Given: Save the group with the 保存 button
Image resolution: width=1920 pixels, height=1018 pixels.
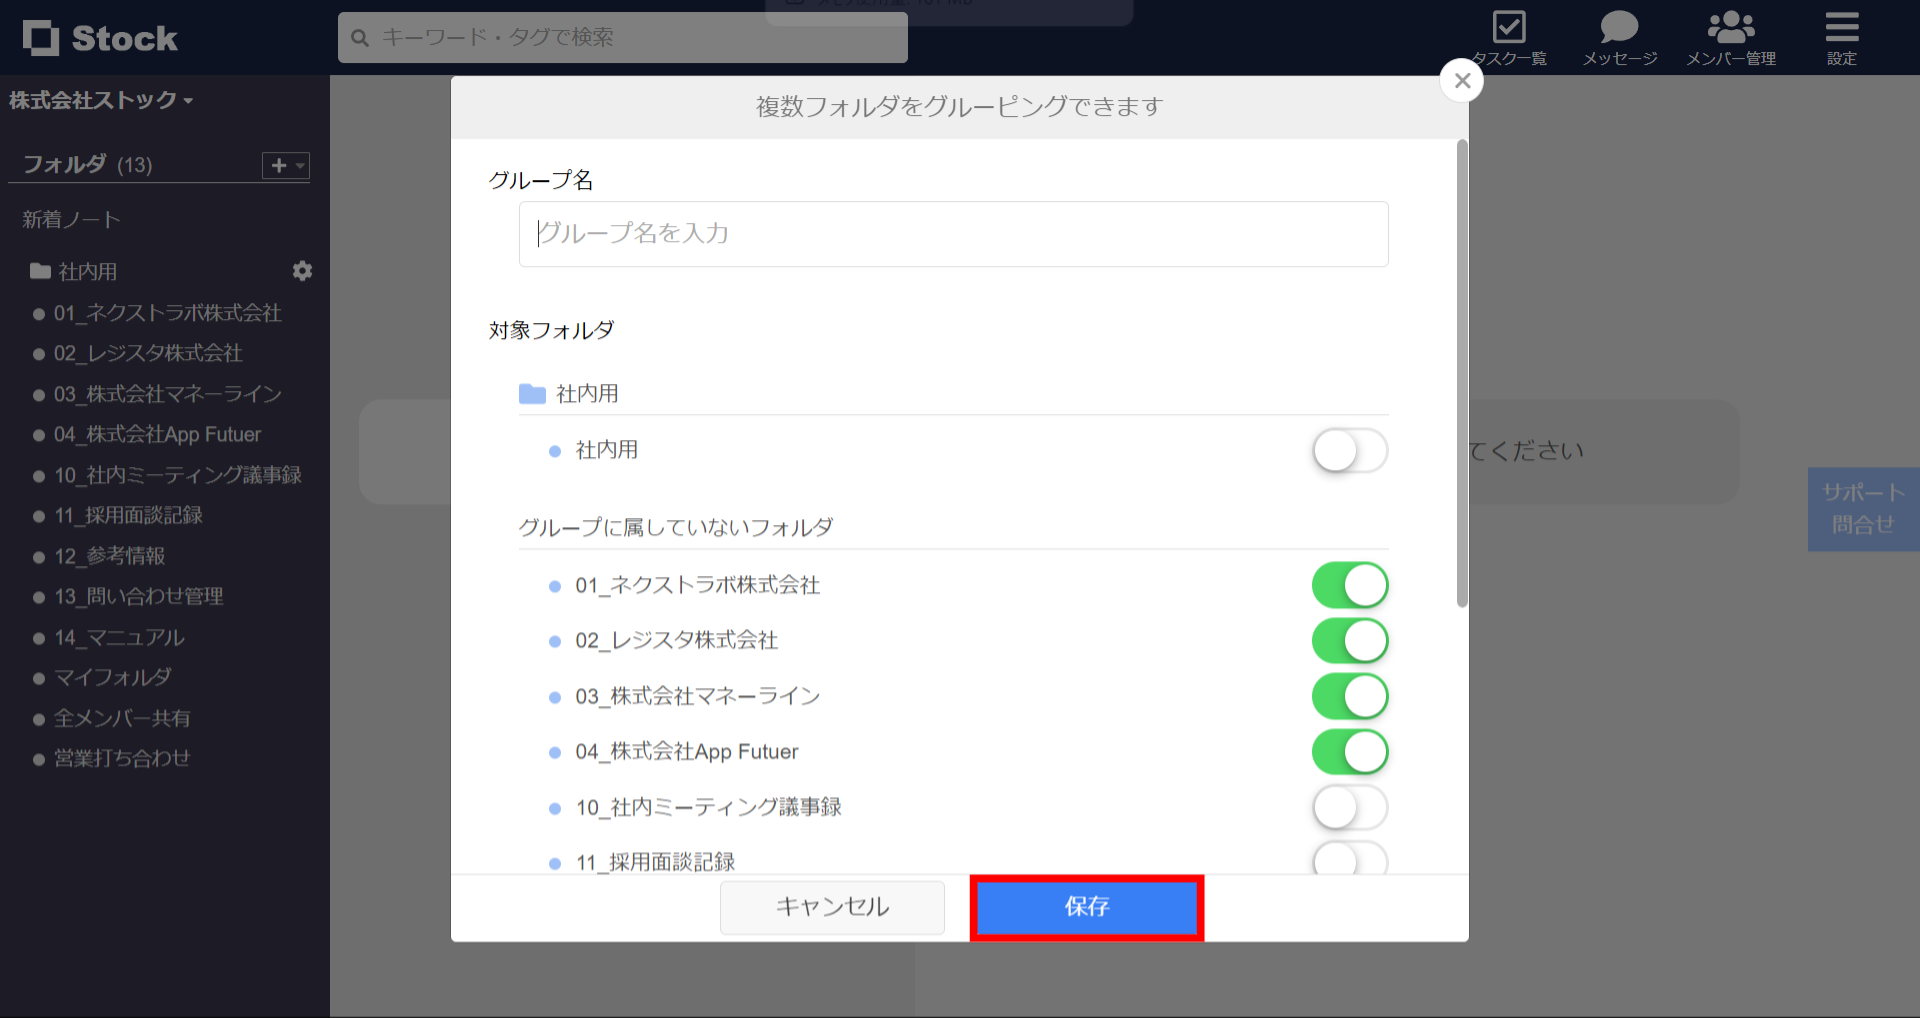Looking at the screenshot, I should point(1086,907).
